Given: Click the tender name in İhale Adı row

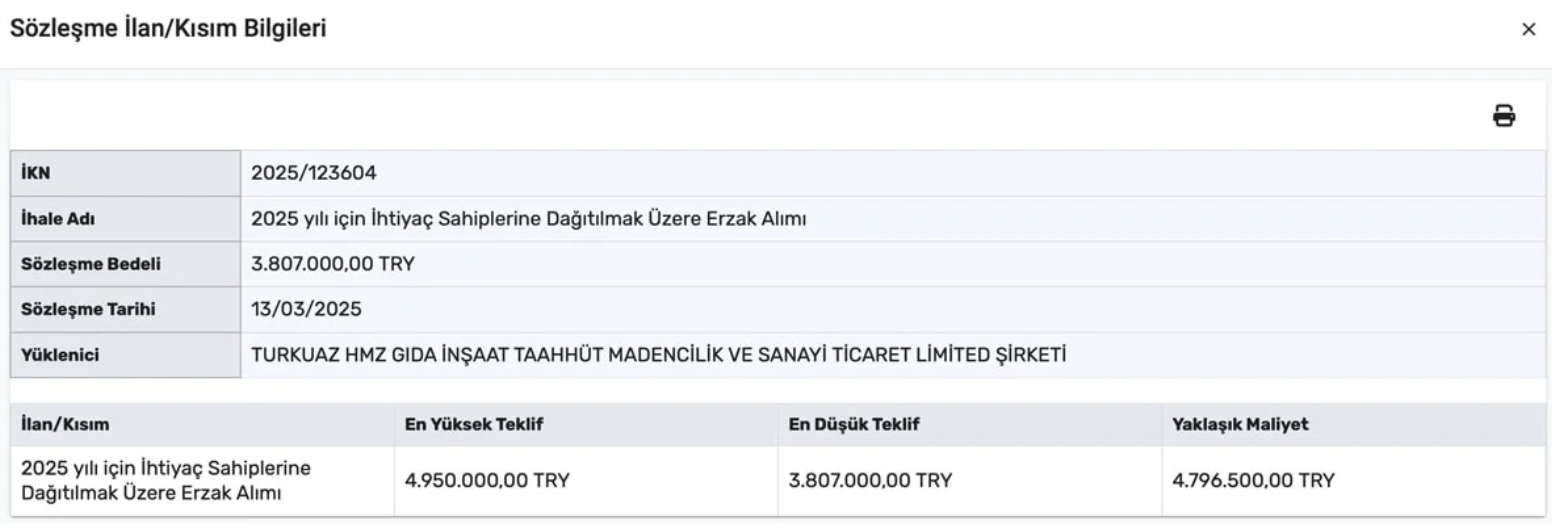Looking at the screenshot, I should 528,219.
